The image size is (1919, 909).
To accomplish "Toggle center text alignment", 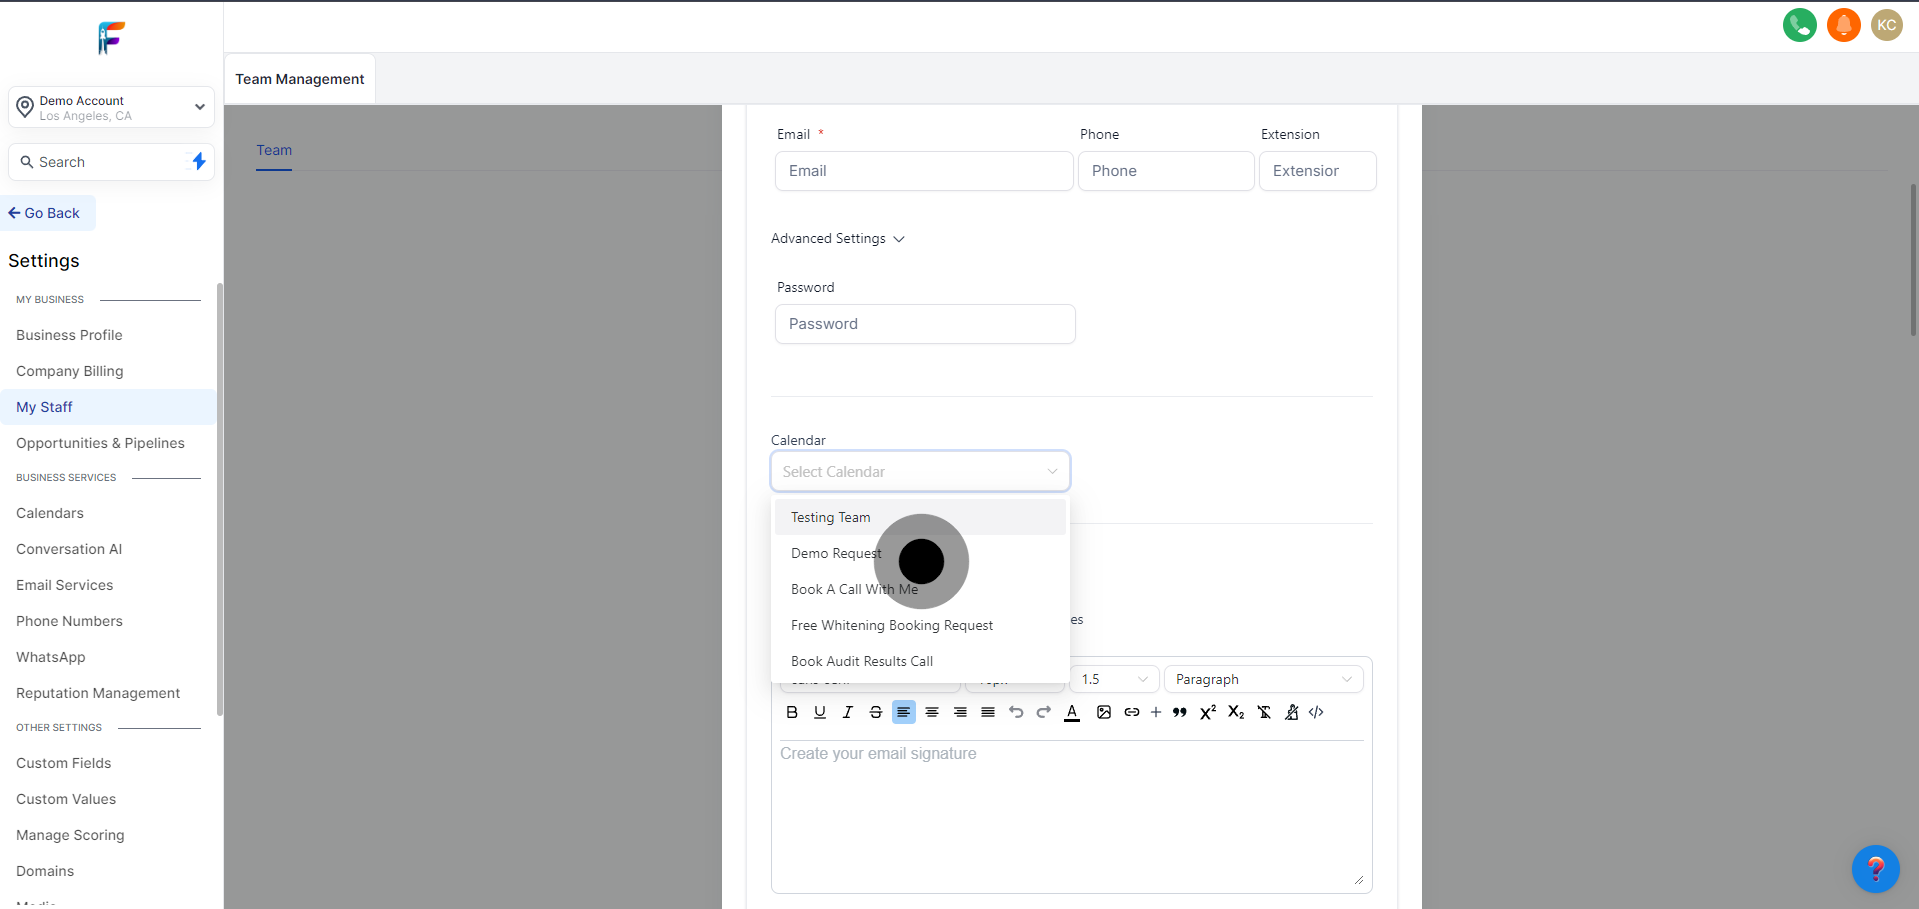I will [932, 712].
